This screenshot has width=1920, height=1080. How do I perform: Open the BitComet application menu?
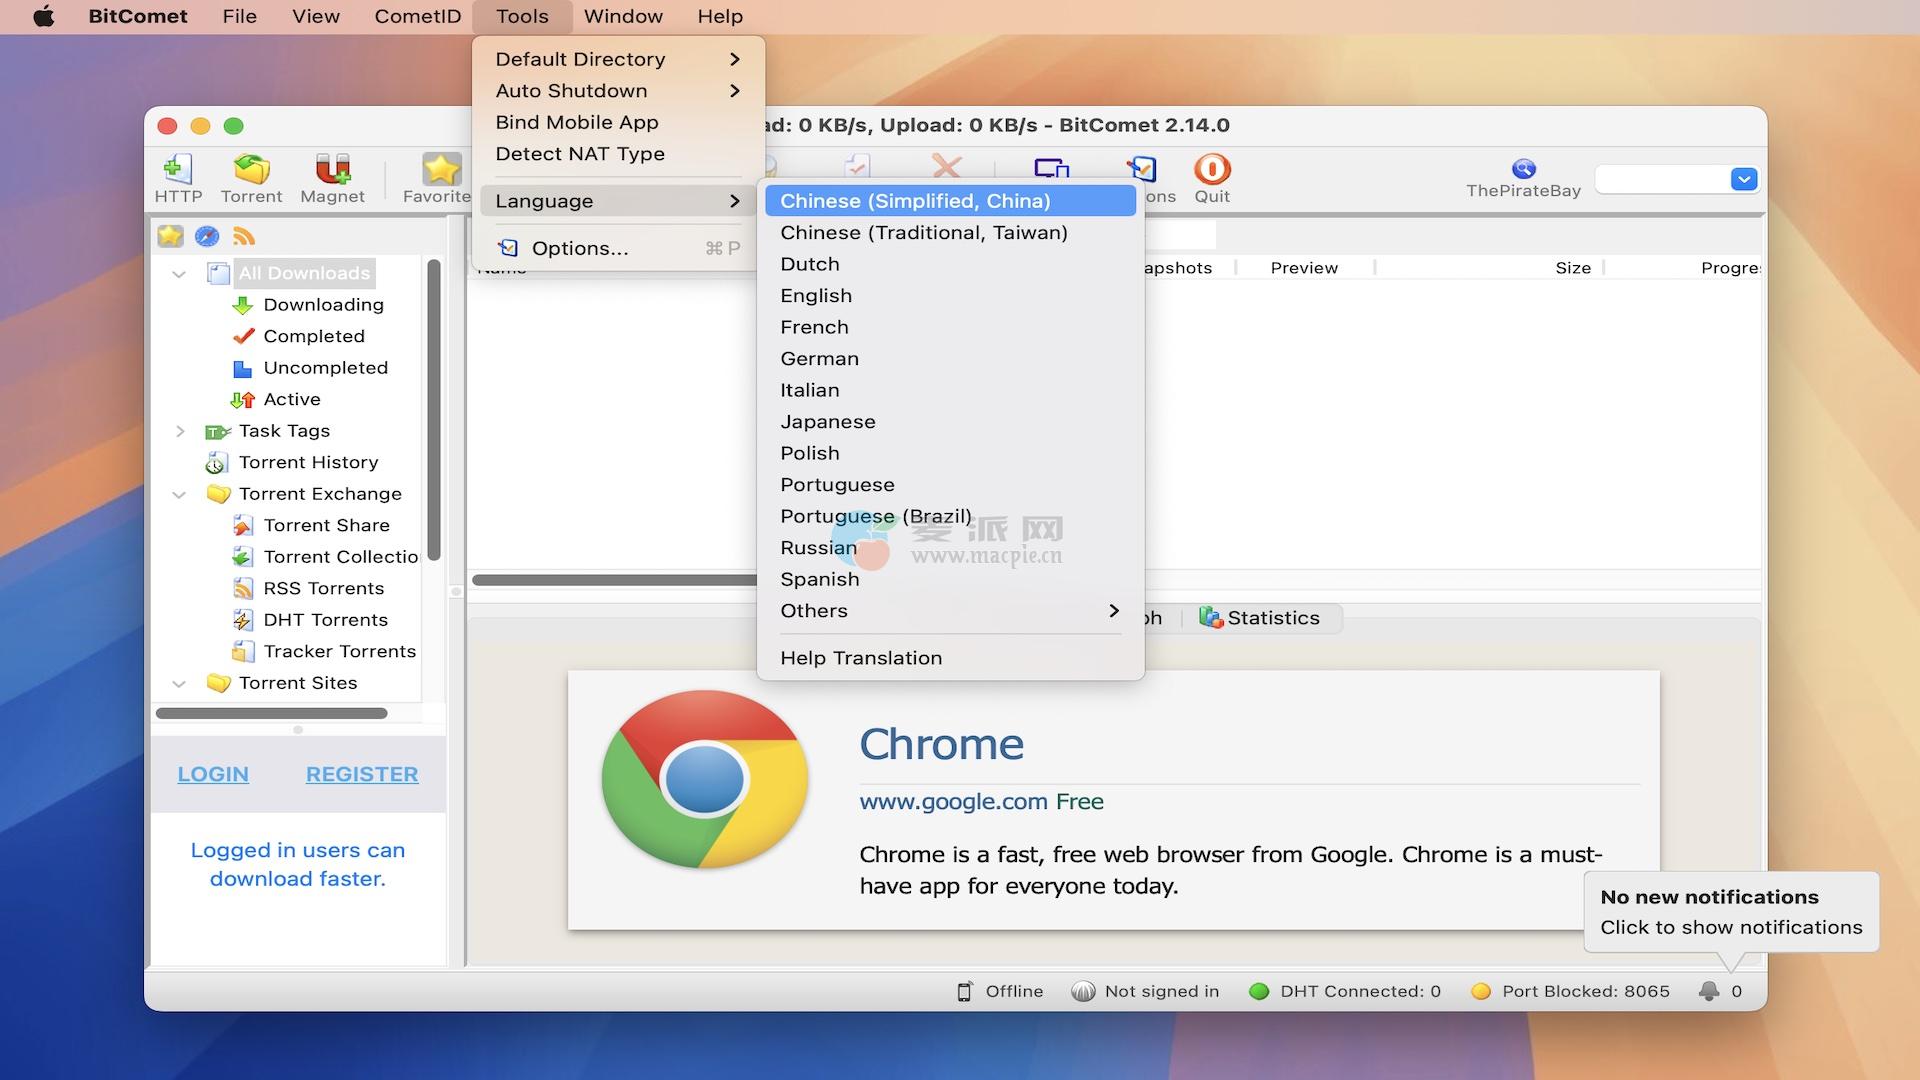pos(138,16)
